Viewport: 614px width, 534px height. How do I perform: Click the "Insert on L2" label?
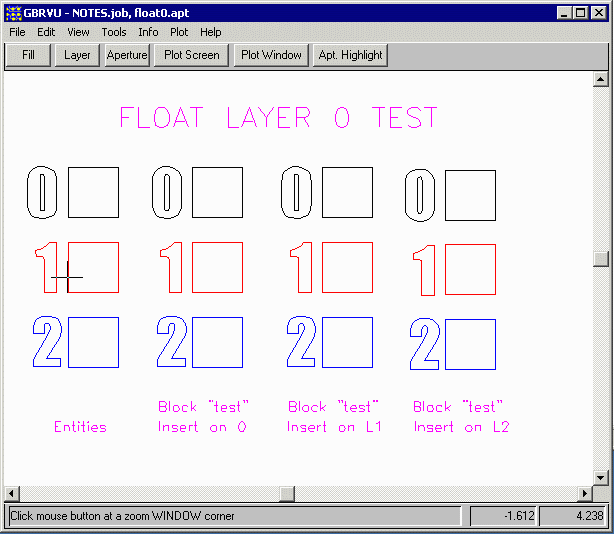tap(462, 427)
